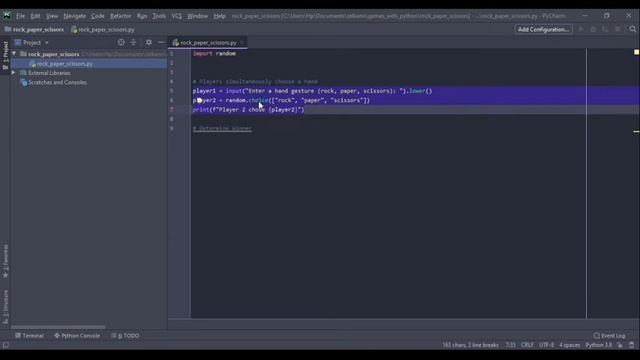The image size is (640, 360).
Task: Click the '# Players simultaneously choose a hand' comment
Action: (x=255, y=82)
